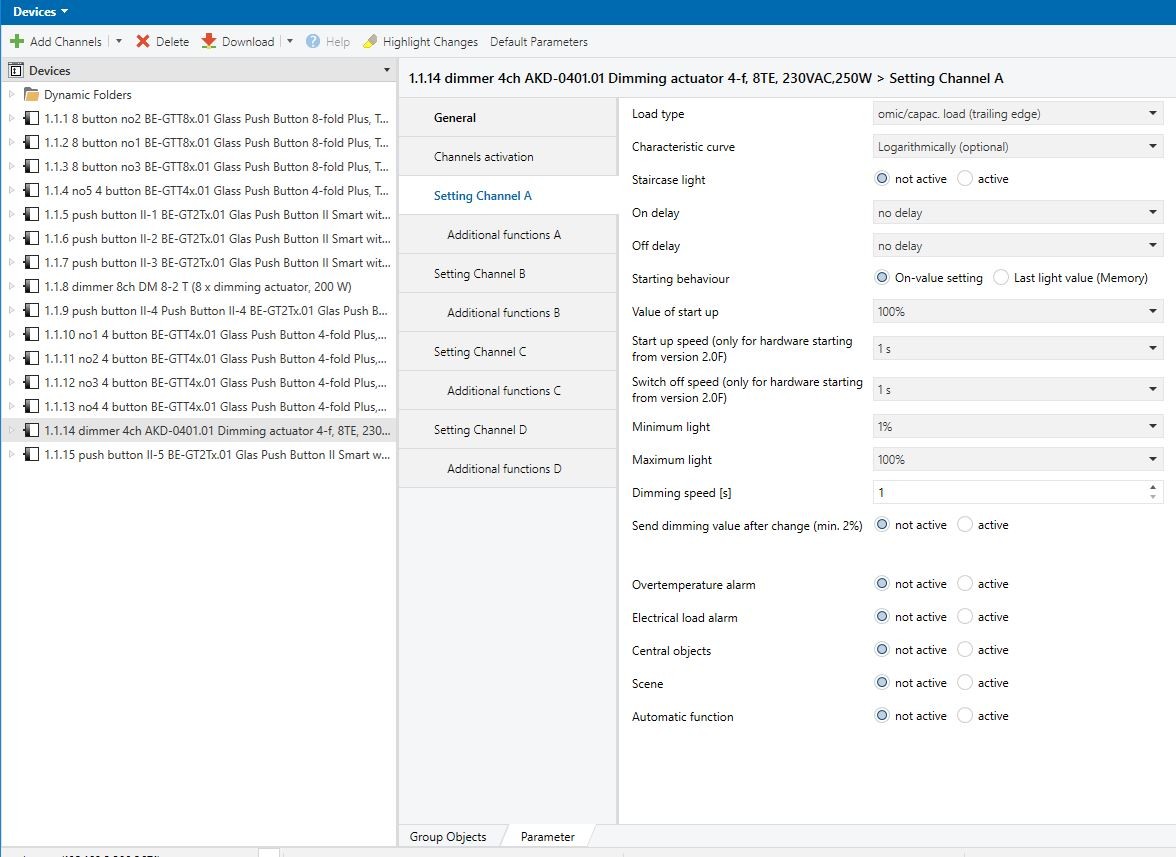Select Last light value (Memory) option
The image size is (1176, 857).
1001,278
